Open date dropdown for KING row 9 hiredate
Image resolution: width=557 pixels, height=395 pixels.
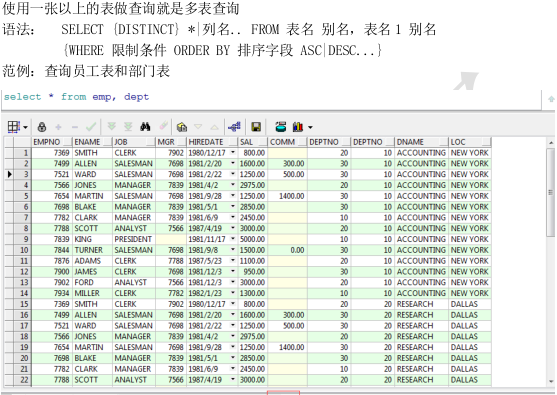pos(233,239)
